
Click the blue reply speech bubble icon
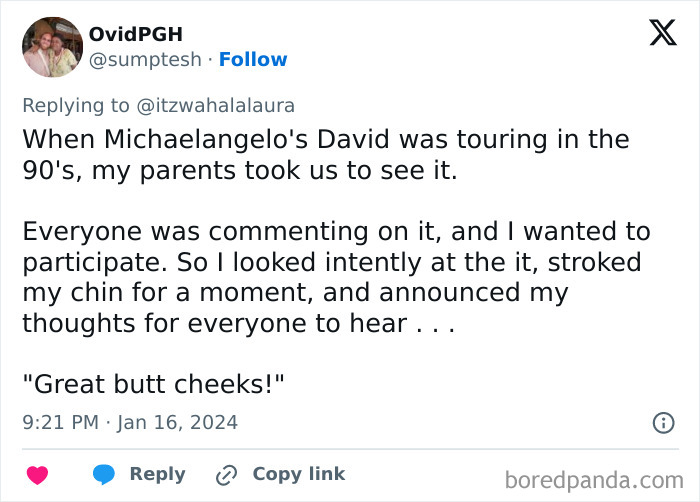pos(104,475)
